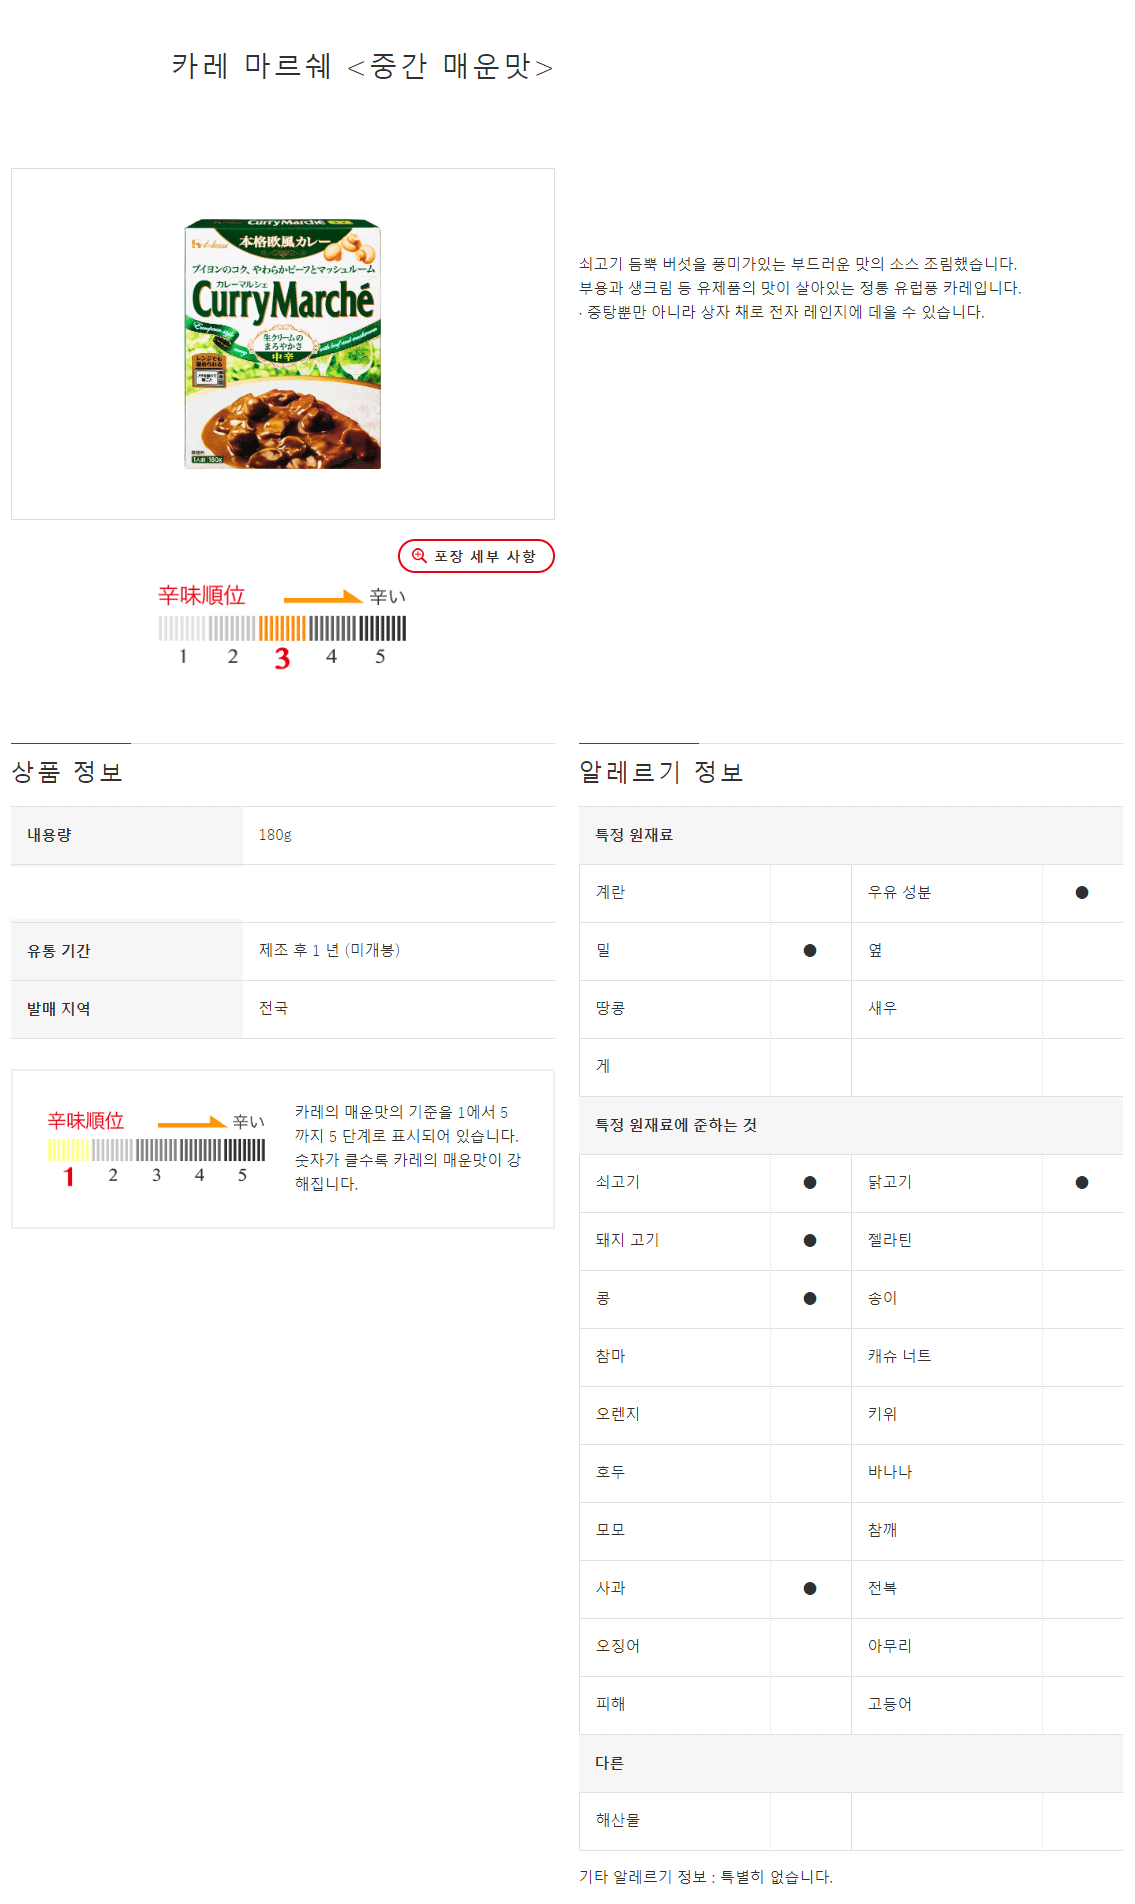Click the orange arrow next to 辛味順位

(322, 597)
